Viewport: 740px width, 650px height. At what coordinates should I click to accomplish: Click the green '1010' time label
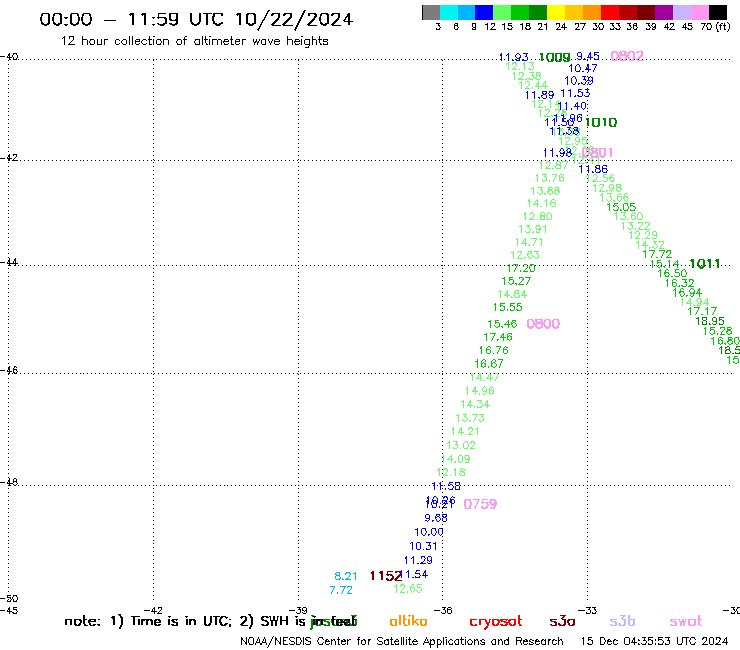[601, 123]
